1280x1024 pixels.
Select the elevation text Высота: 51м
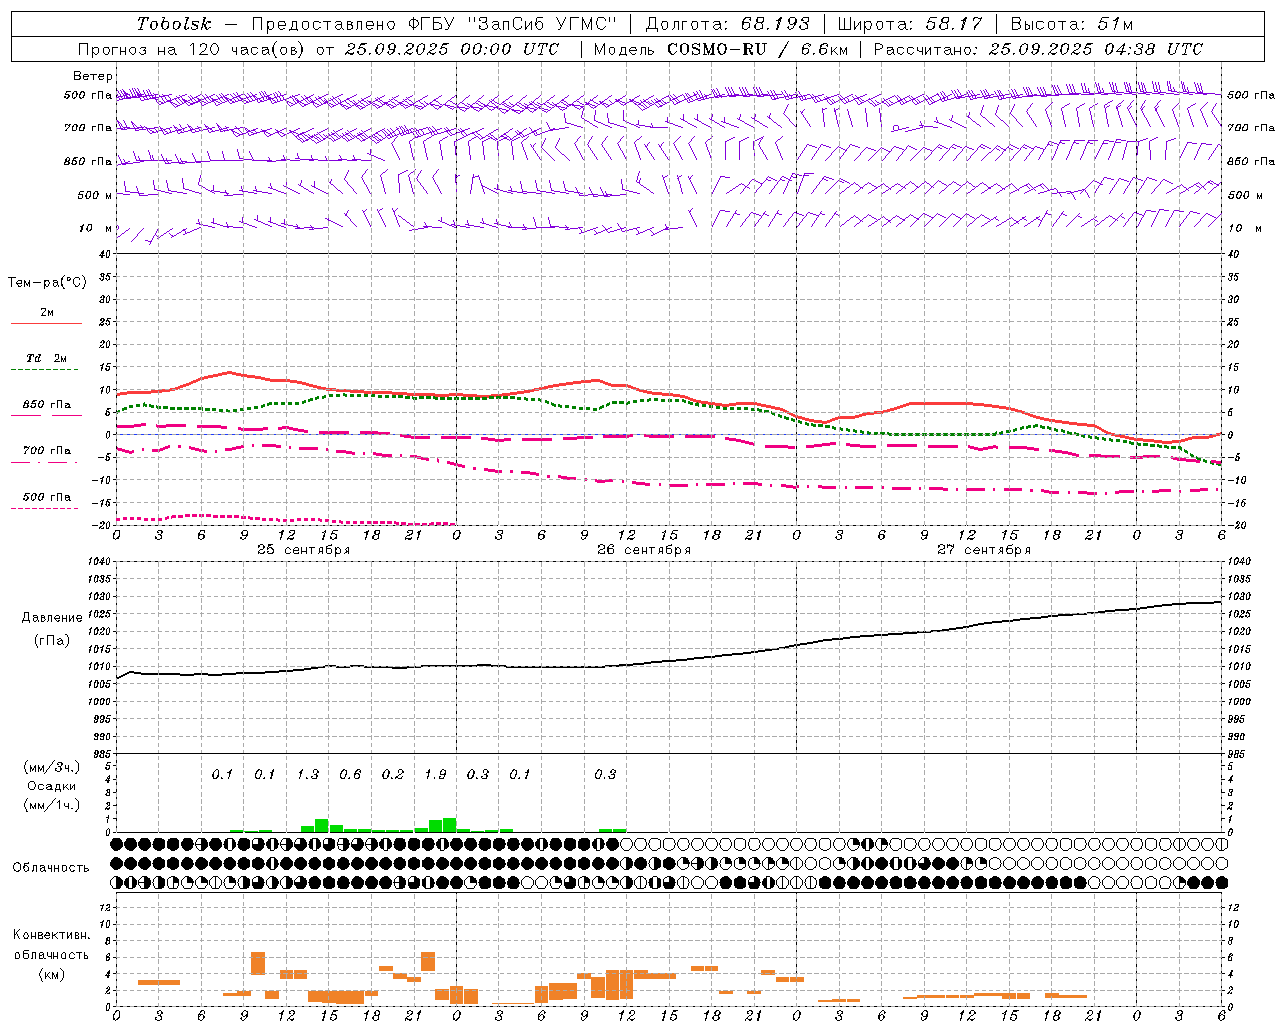coord(1071,23)
